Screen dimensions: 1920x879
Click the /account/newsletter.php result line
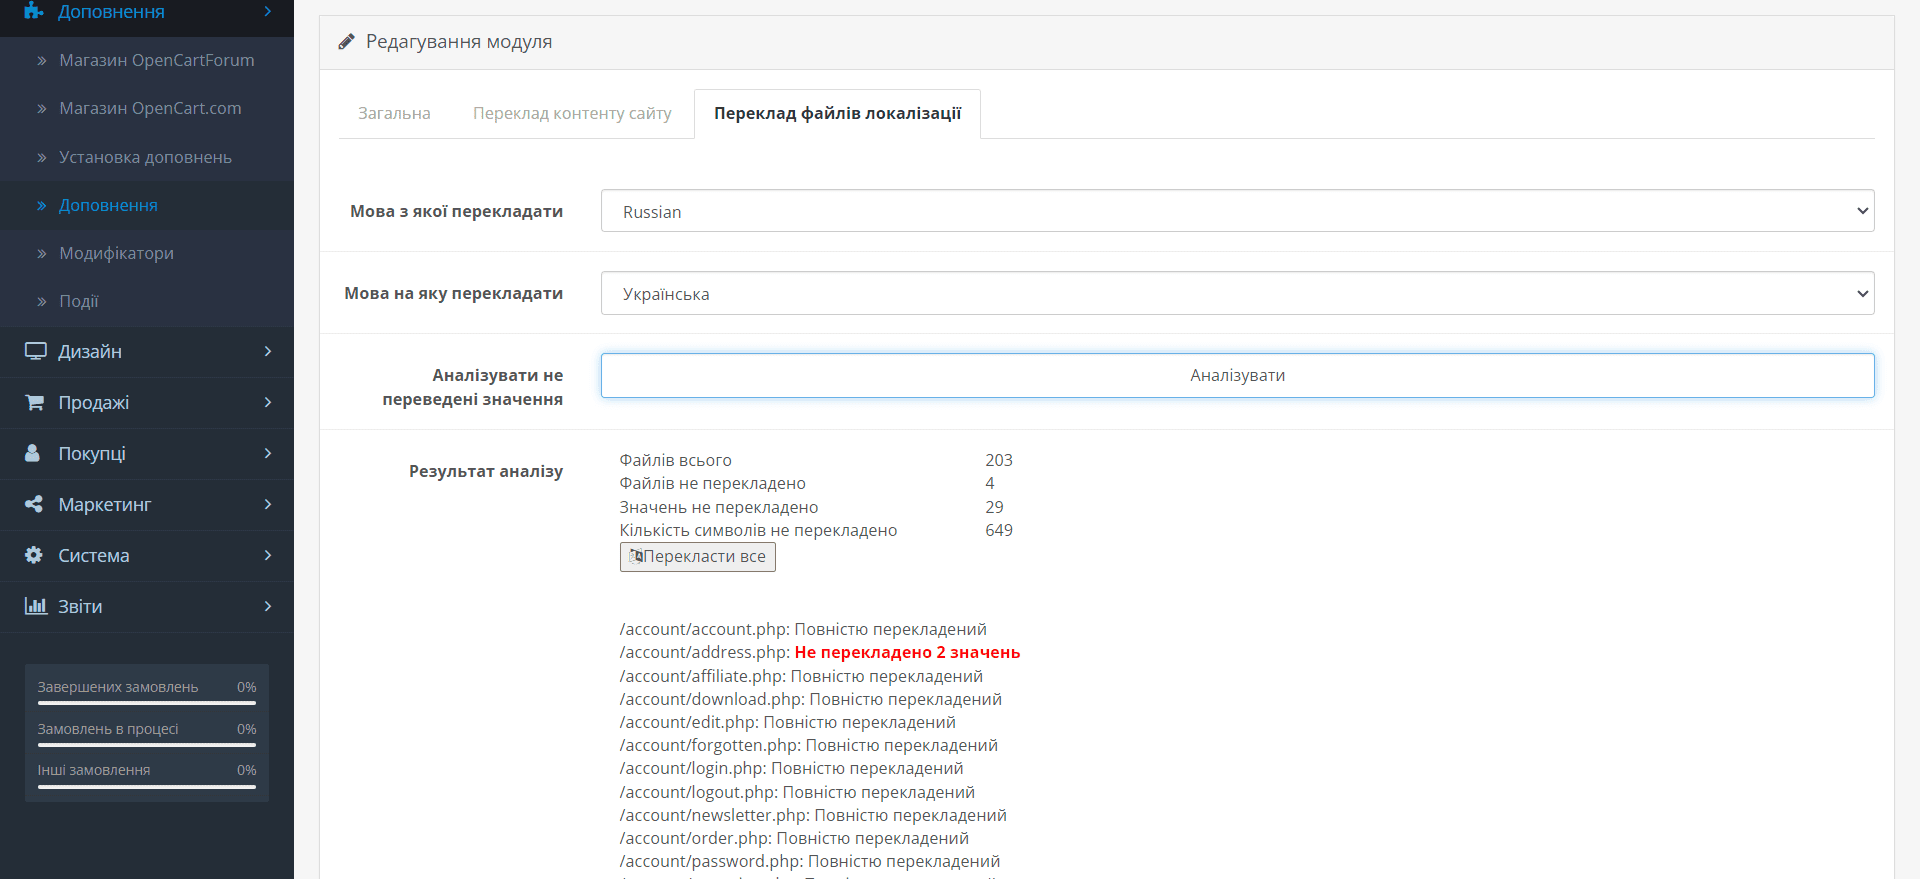[x=813, y=815]
